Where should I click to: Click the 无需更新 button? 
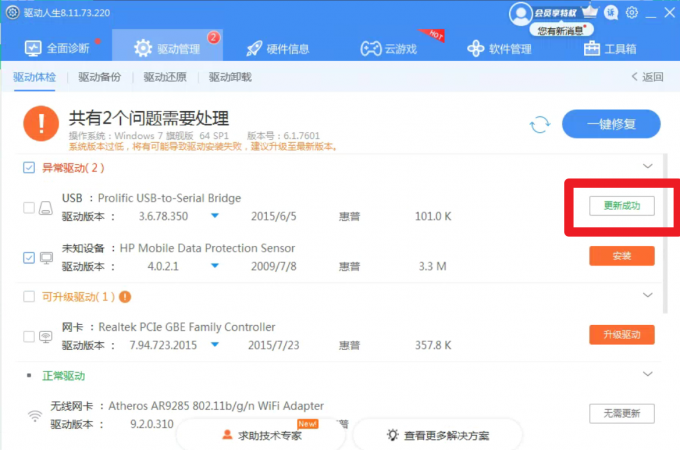(x=621, y=414)
